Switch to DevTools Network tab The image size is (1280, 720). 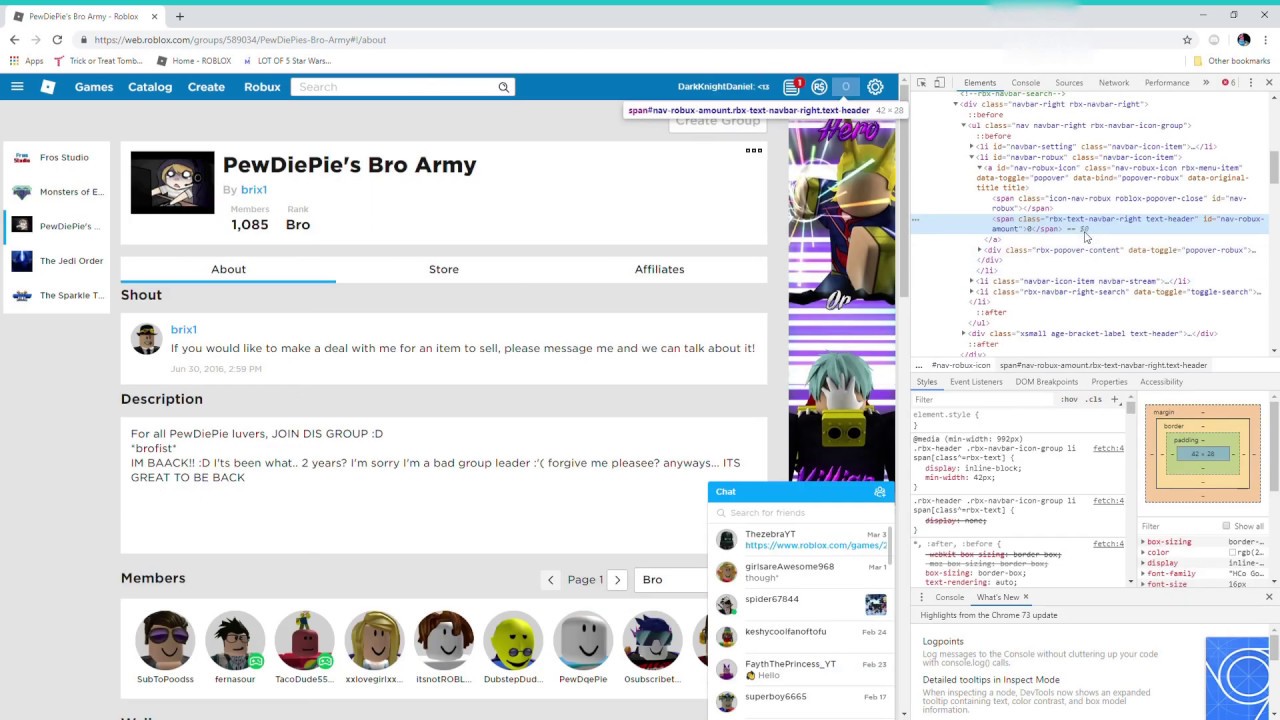(1113, 83)
